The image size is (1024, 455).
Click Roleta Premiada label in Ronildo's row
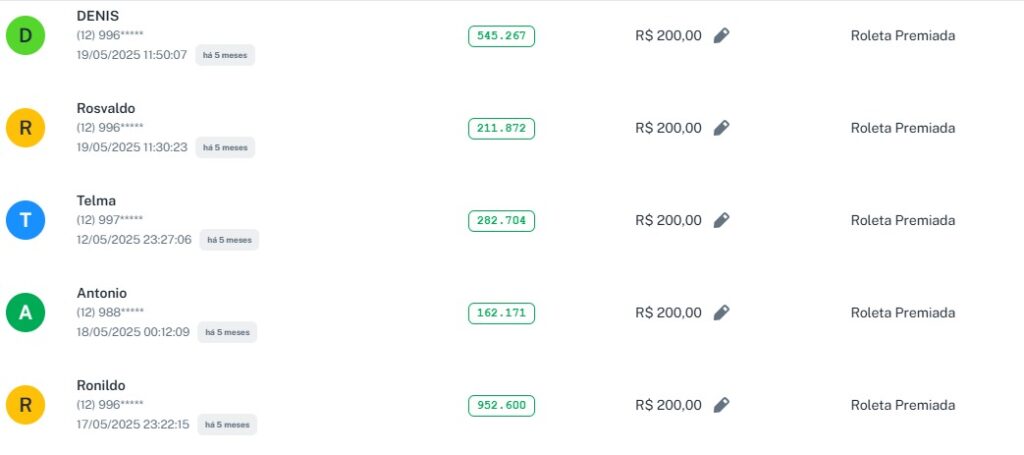pos(902,405)
